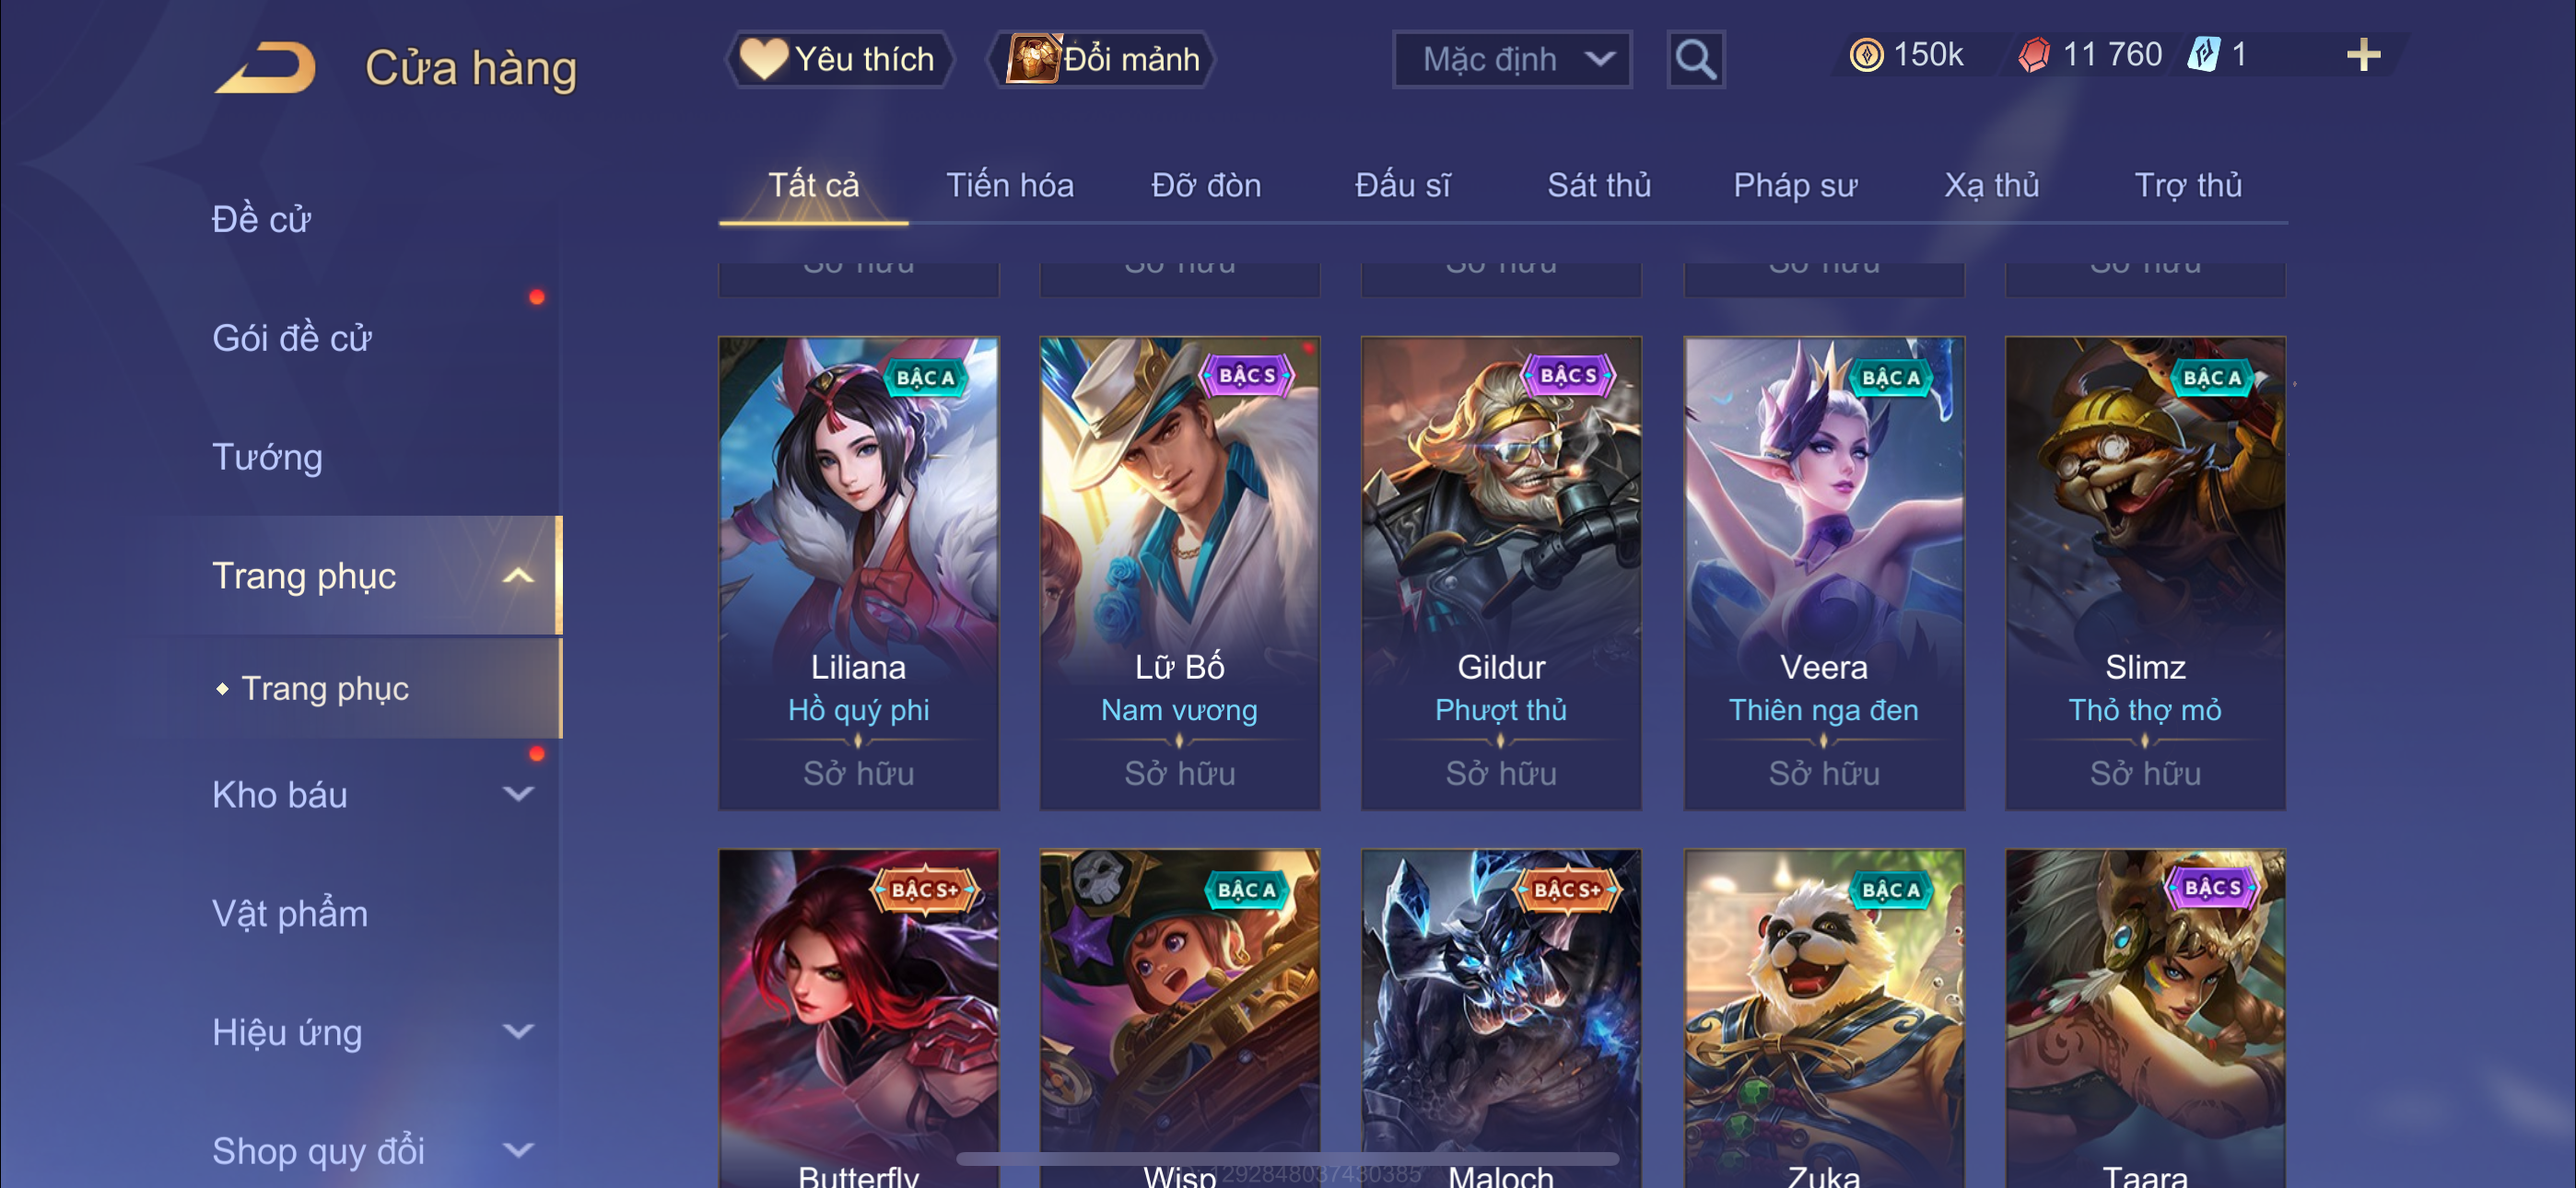
Task: Select the Trang phục sub-item
Action: 324,689
